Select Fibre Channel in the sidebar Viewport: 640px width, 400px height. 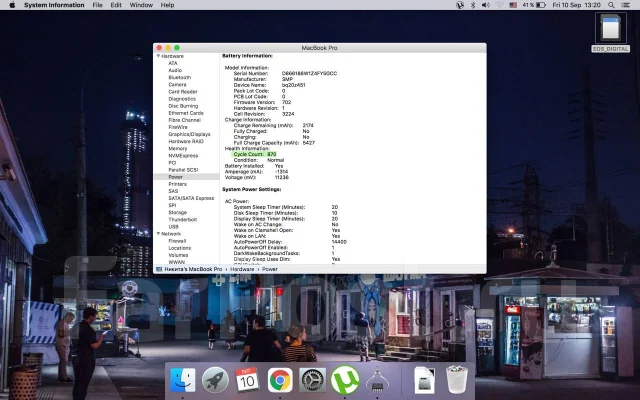[184, 120]
